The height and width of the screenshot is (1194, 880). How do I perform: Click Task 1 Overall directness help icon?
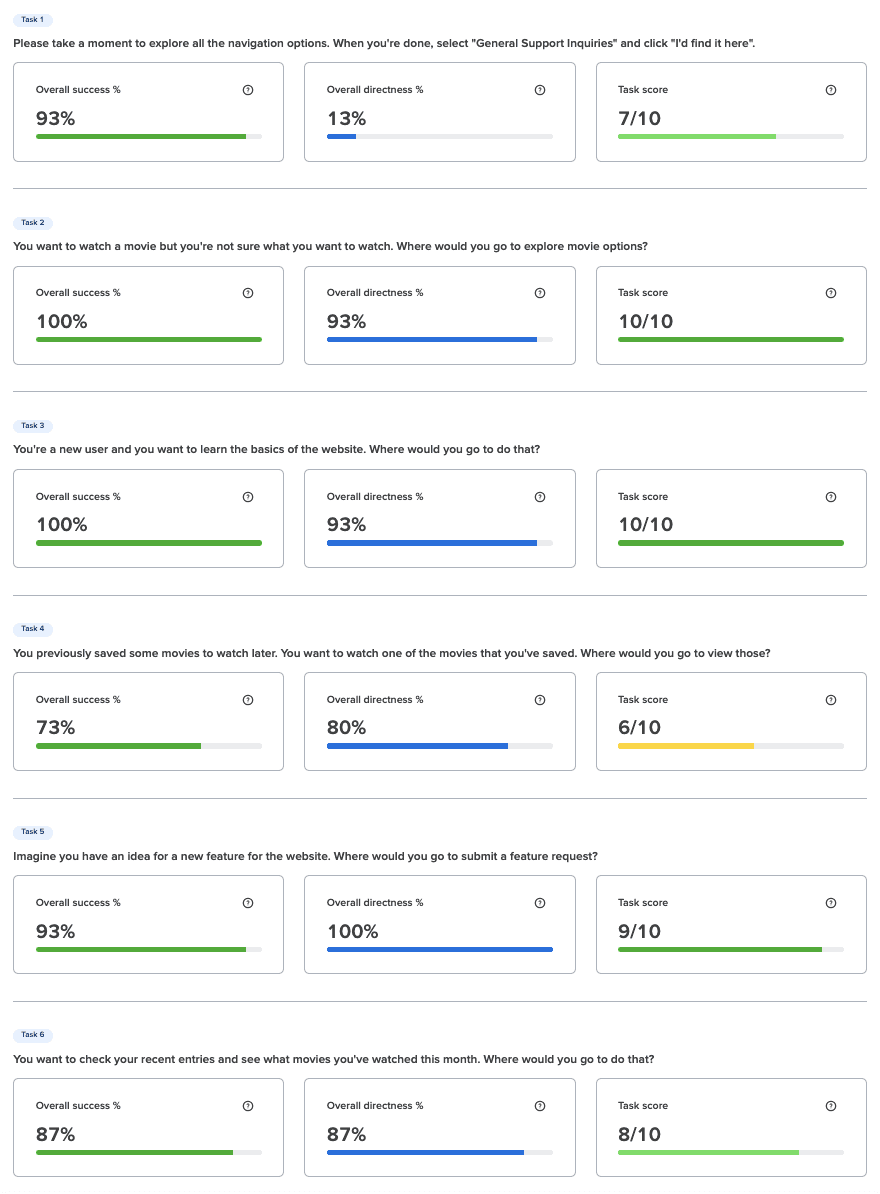(x=540, y=90)
